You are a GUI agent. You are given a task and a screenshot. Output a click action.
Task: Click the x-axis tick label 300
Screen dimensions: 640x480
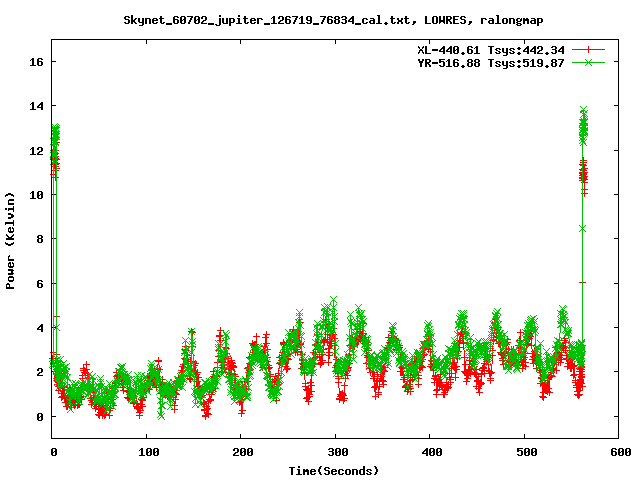pyautogui.click(x=337, y=452)
